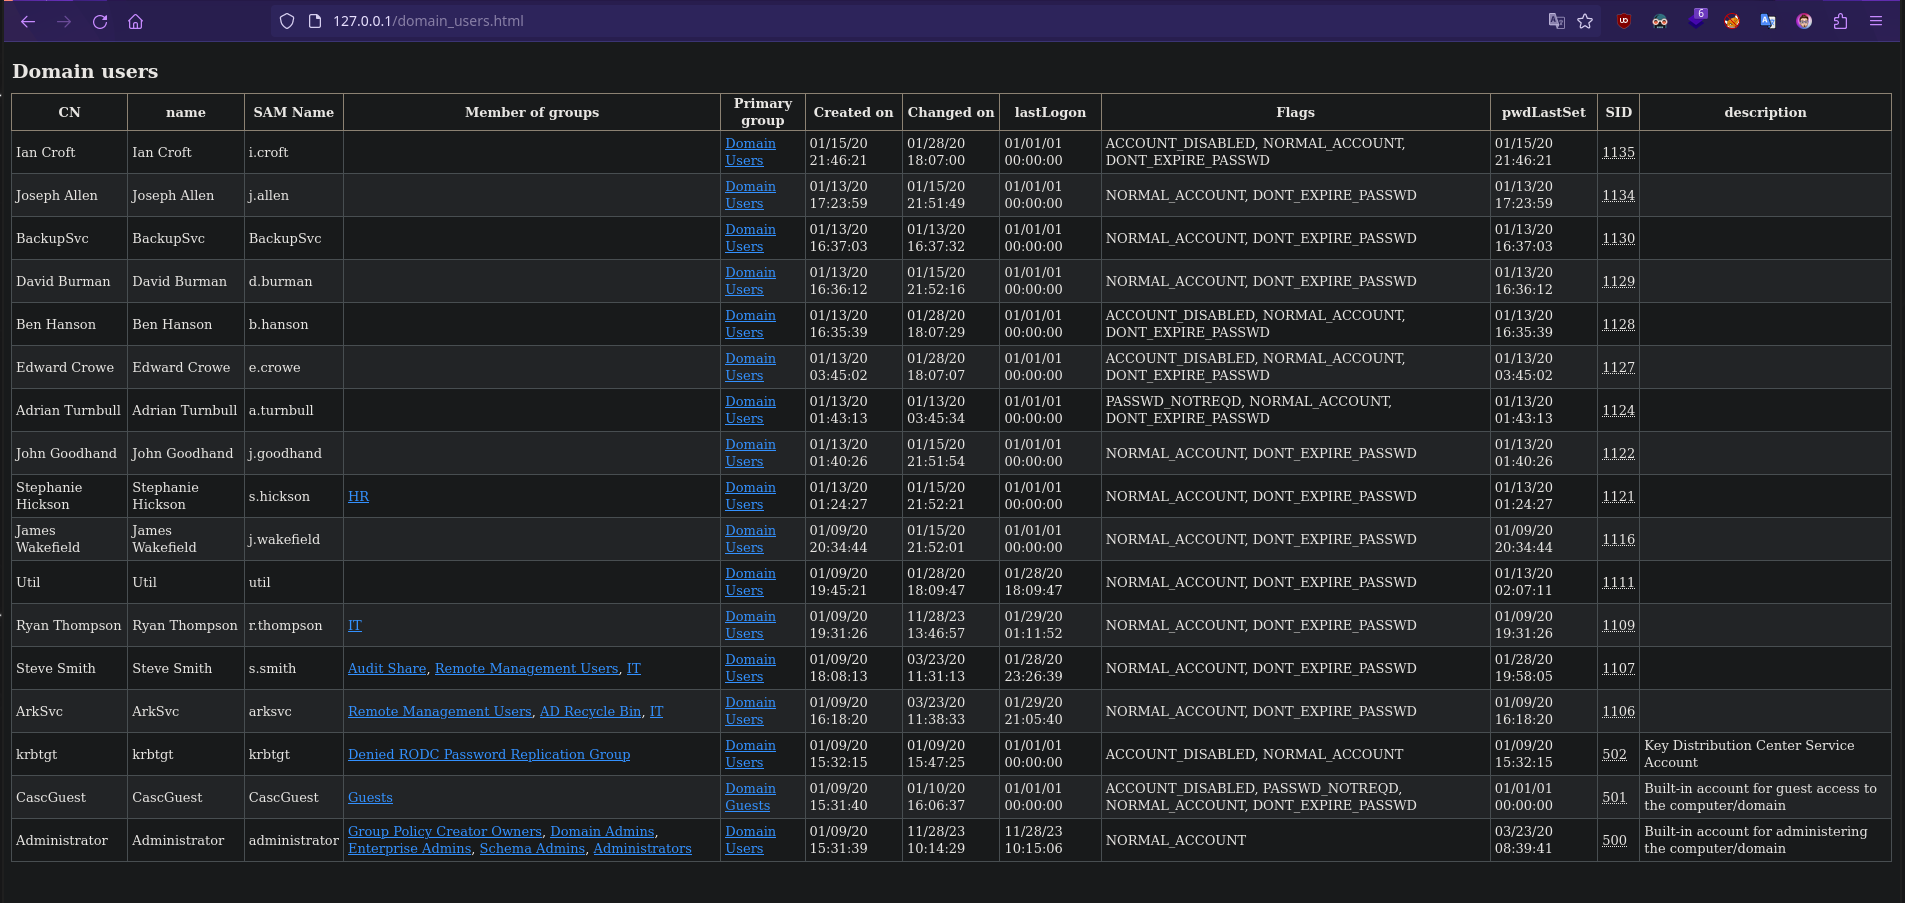Click the Enterprise Admins link

[x=409, y=849]
